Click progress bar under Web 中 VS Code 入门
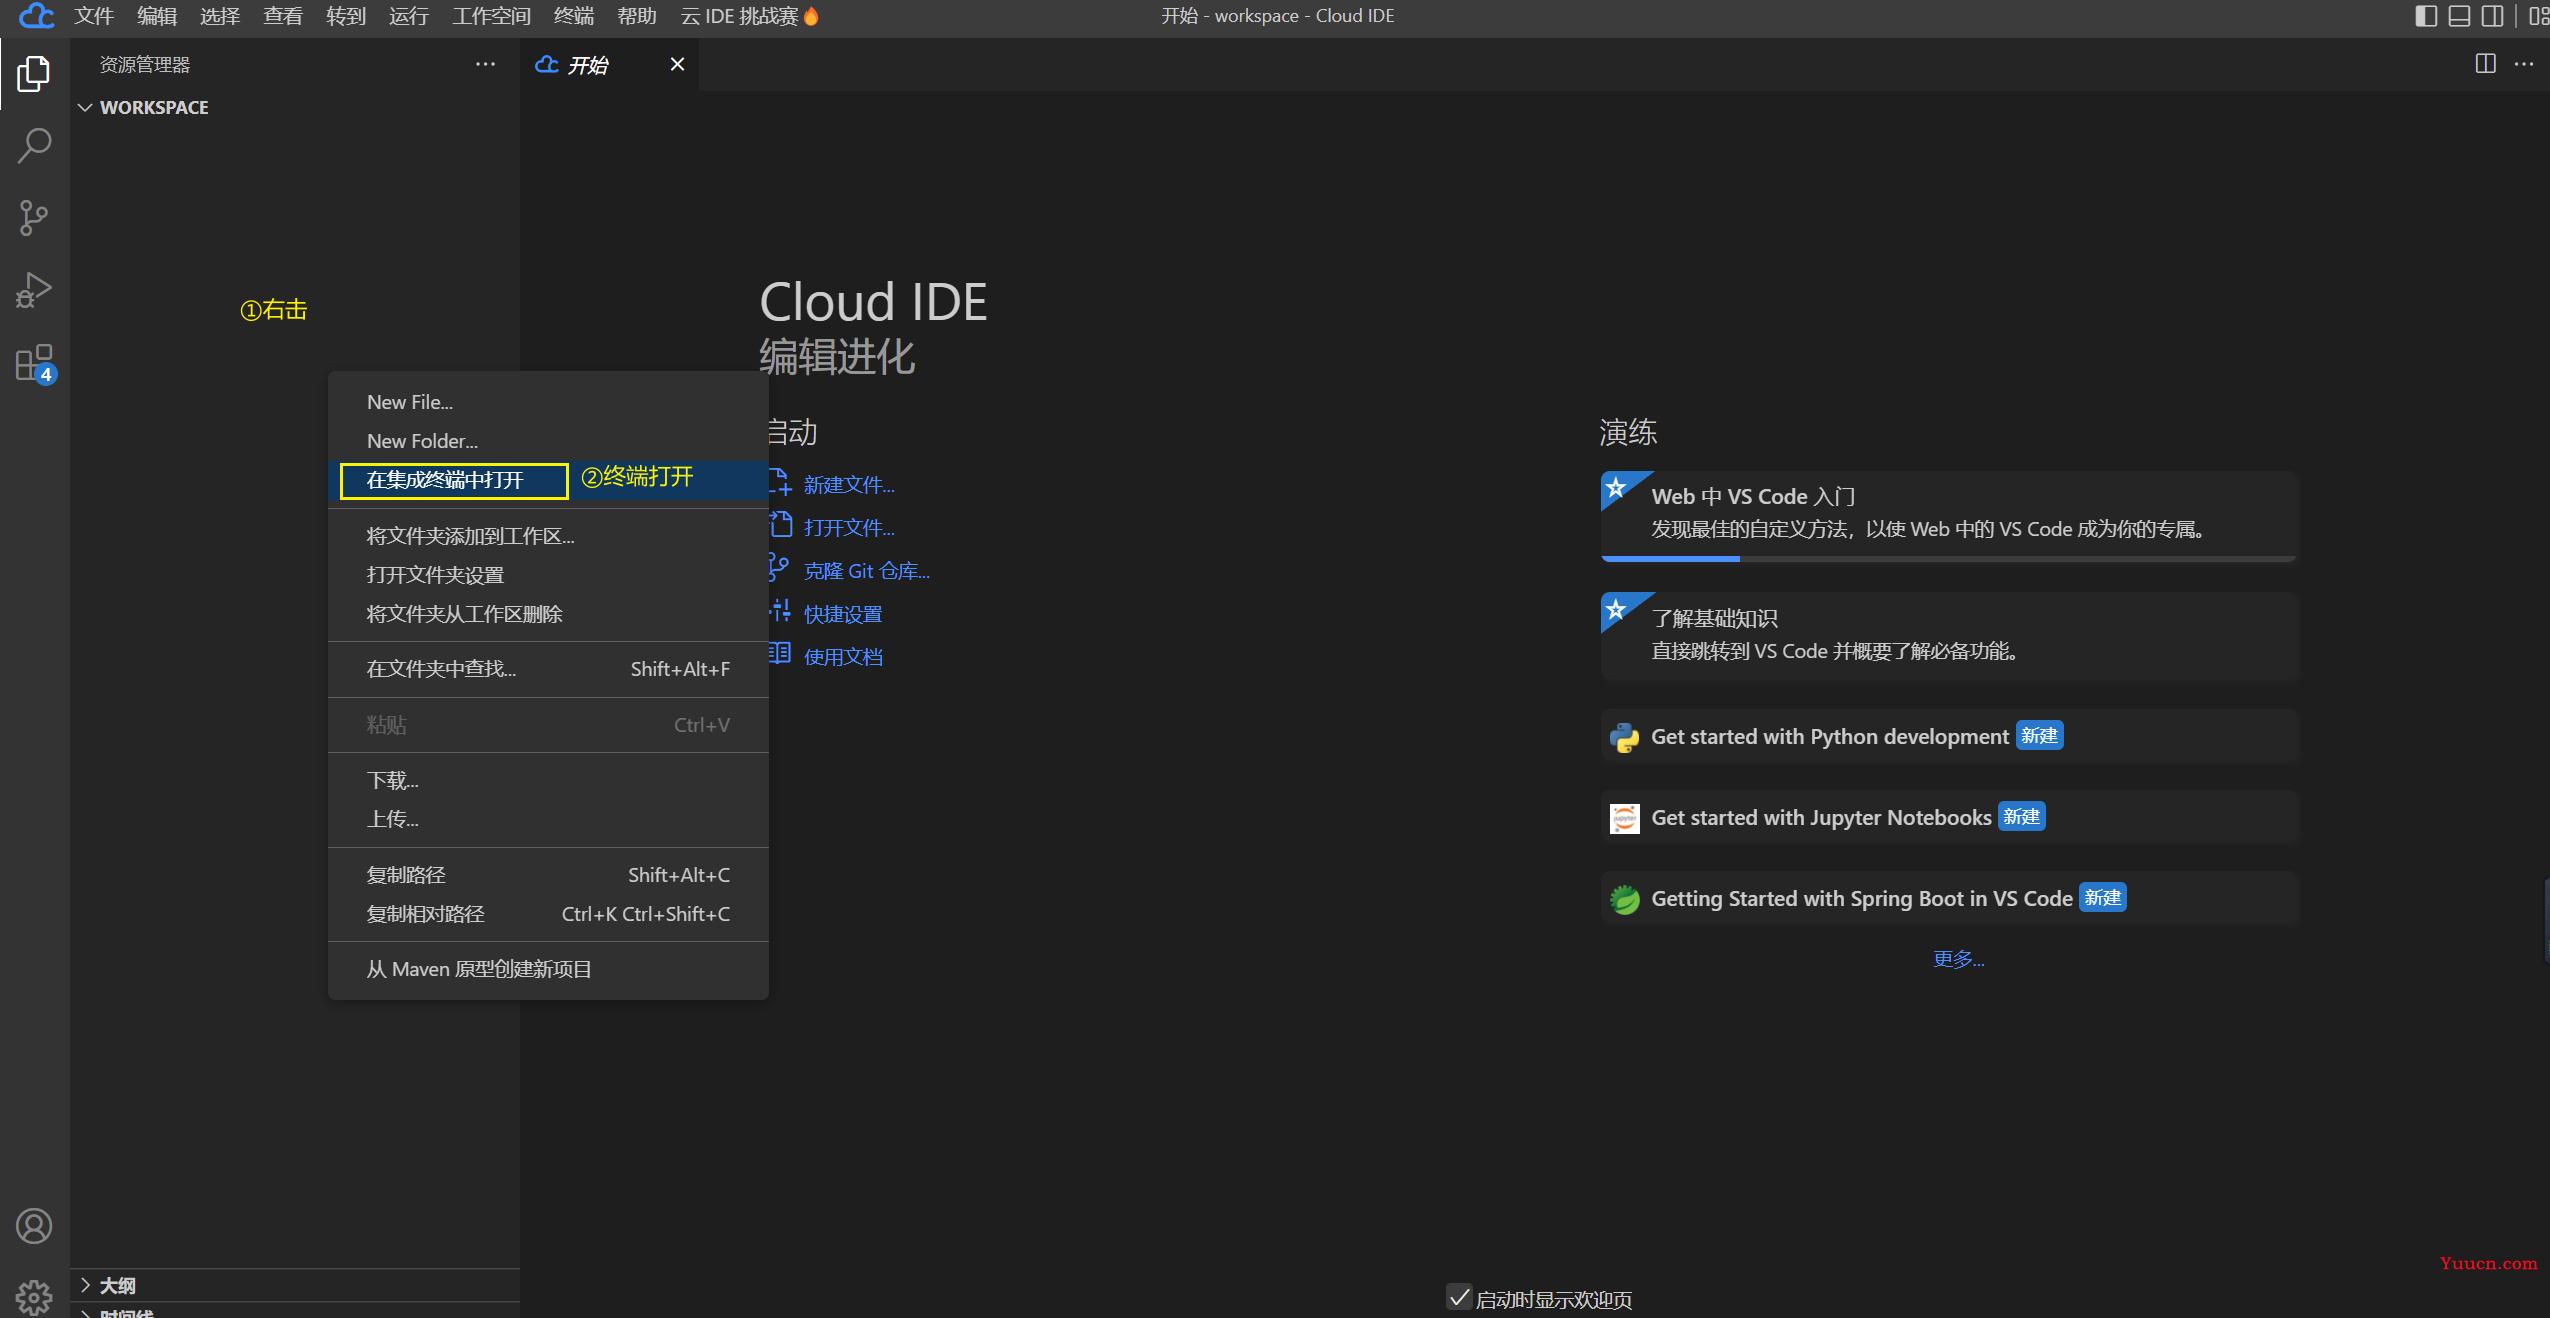 1949,558
